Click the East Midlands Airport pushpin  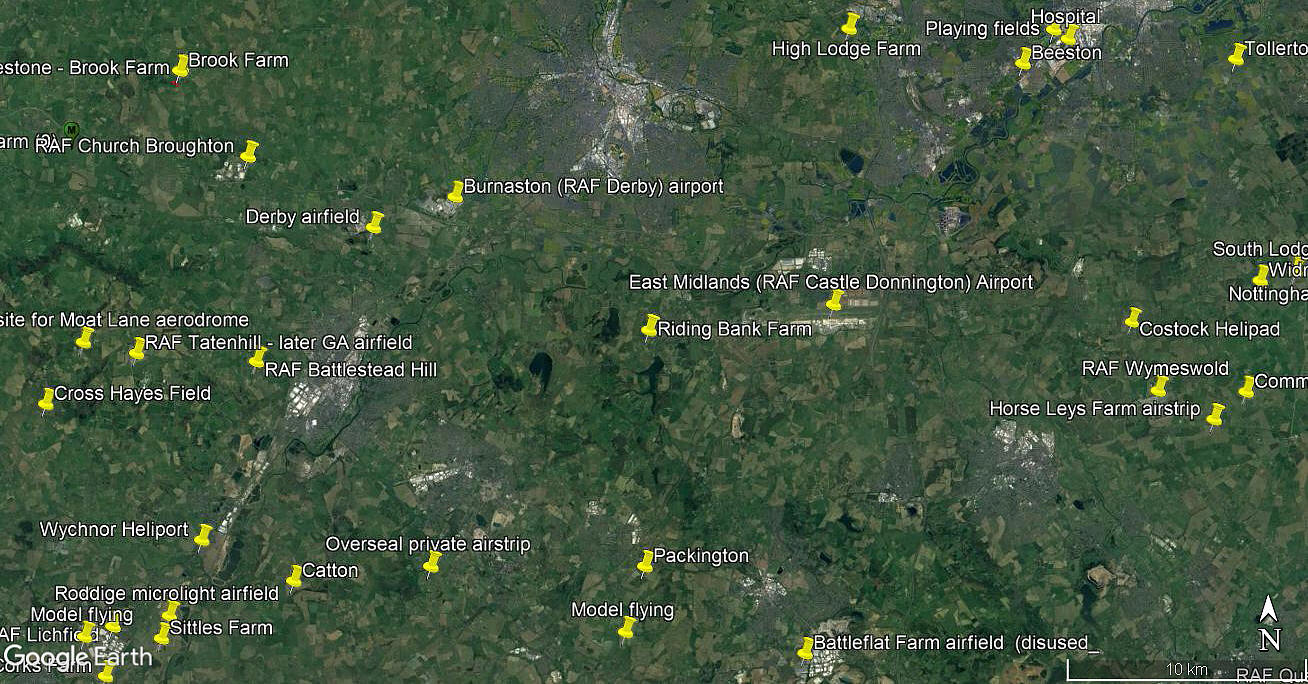point(834,300)
